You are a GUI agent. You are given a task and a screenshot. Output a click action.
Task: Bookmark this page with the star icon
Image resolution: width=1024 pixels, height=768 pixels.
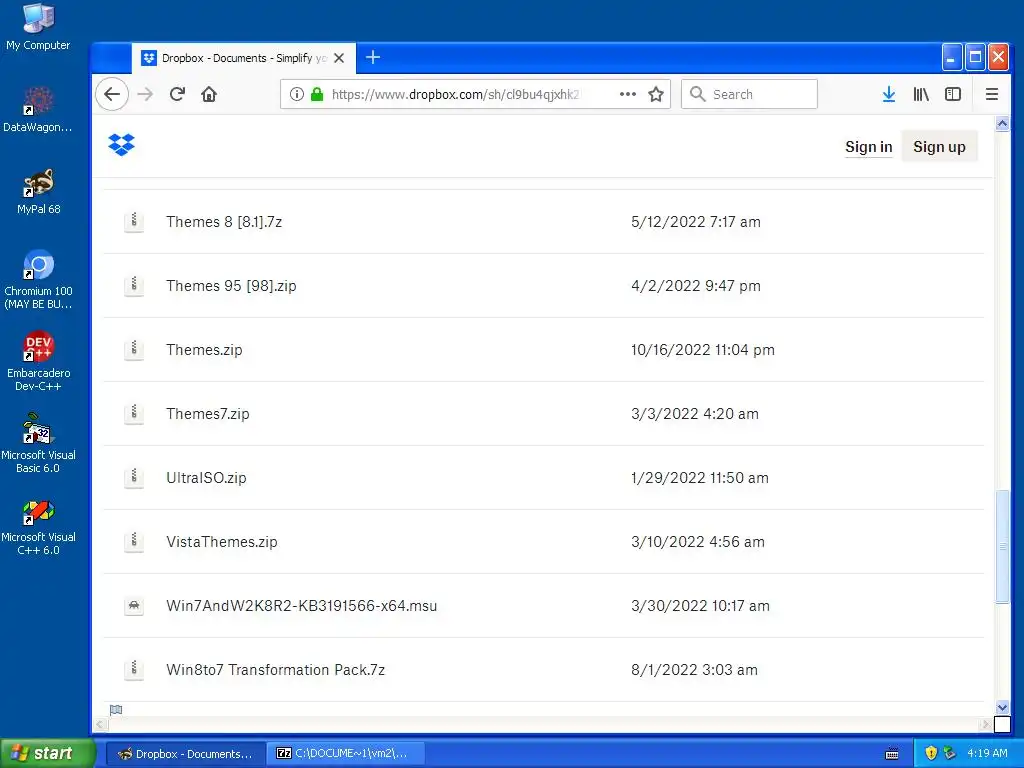[656, 94]
